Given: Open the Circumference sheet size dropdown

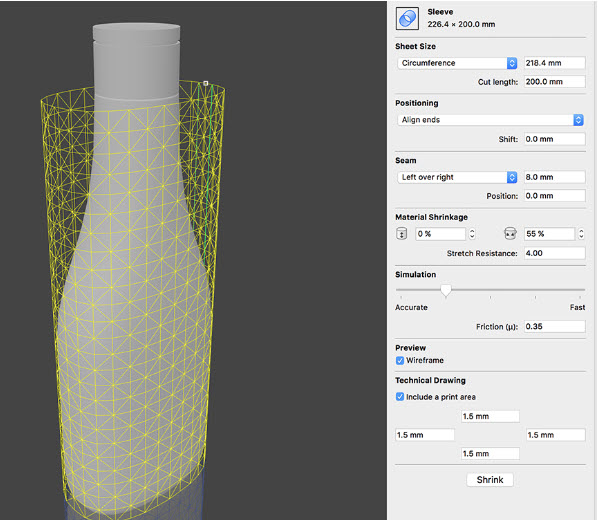Looking at the screenshot, I should click(457, 63).
